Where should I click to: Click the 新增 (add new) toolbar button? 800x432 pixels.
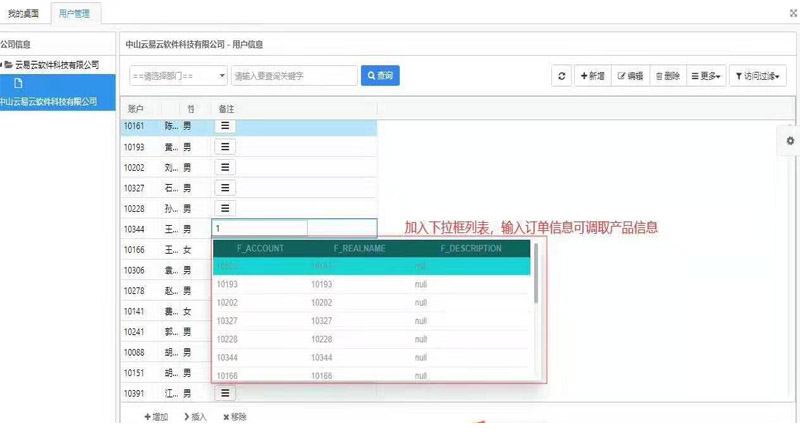[x=592, y=76]
